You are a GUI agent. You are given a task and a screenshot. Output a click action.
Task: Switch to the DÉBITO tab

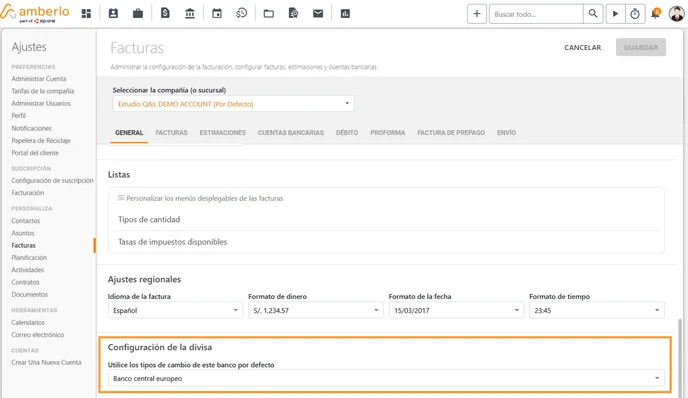(347, 133)
